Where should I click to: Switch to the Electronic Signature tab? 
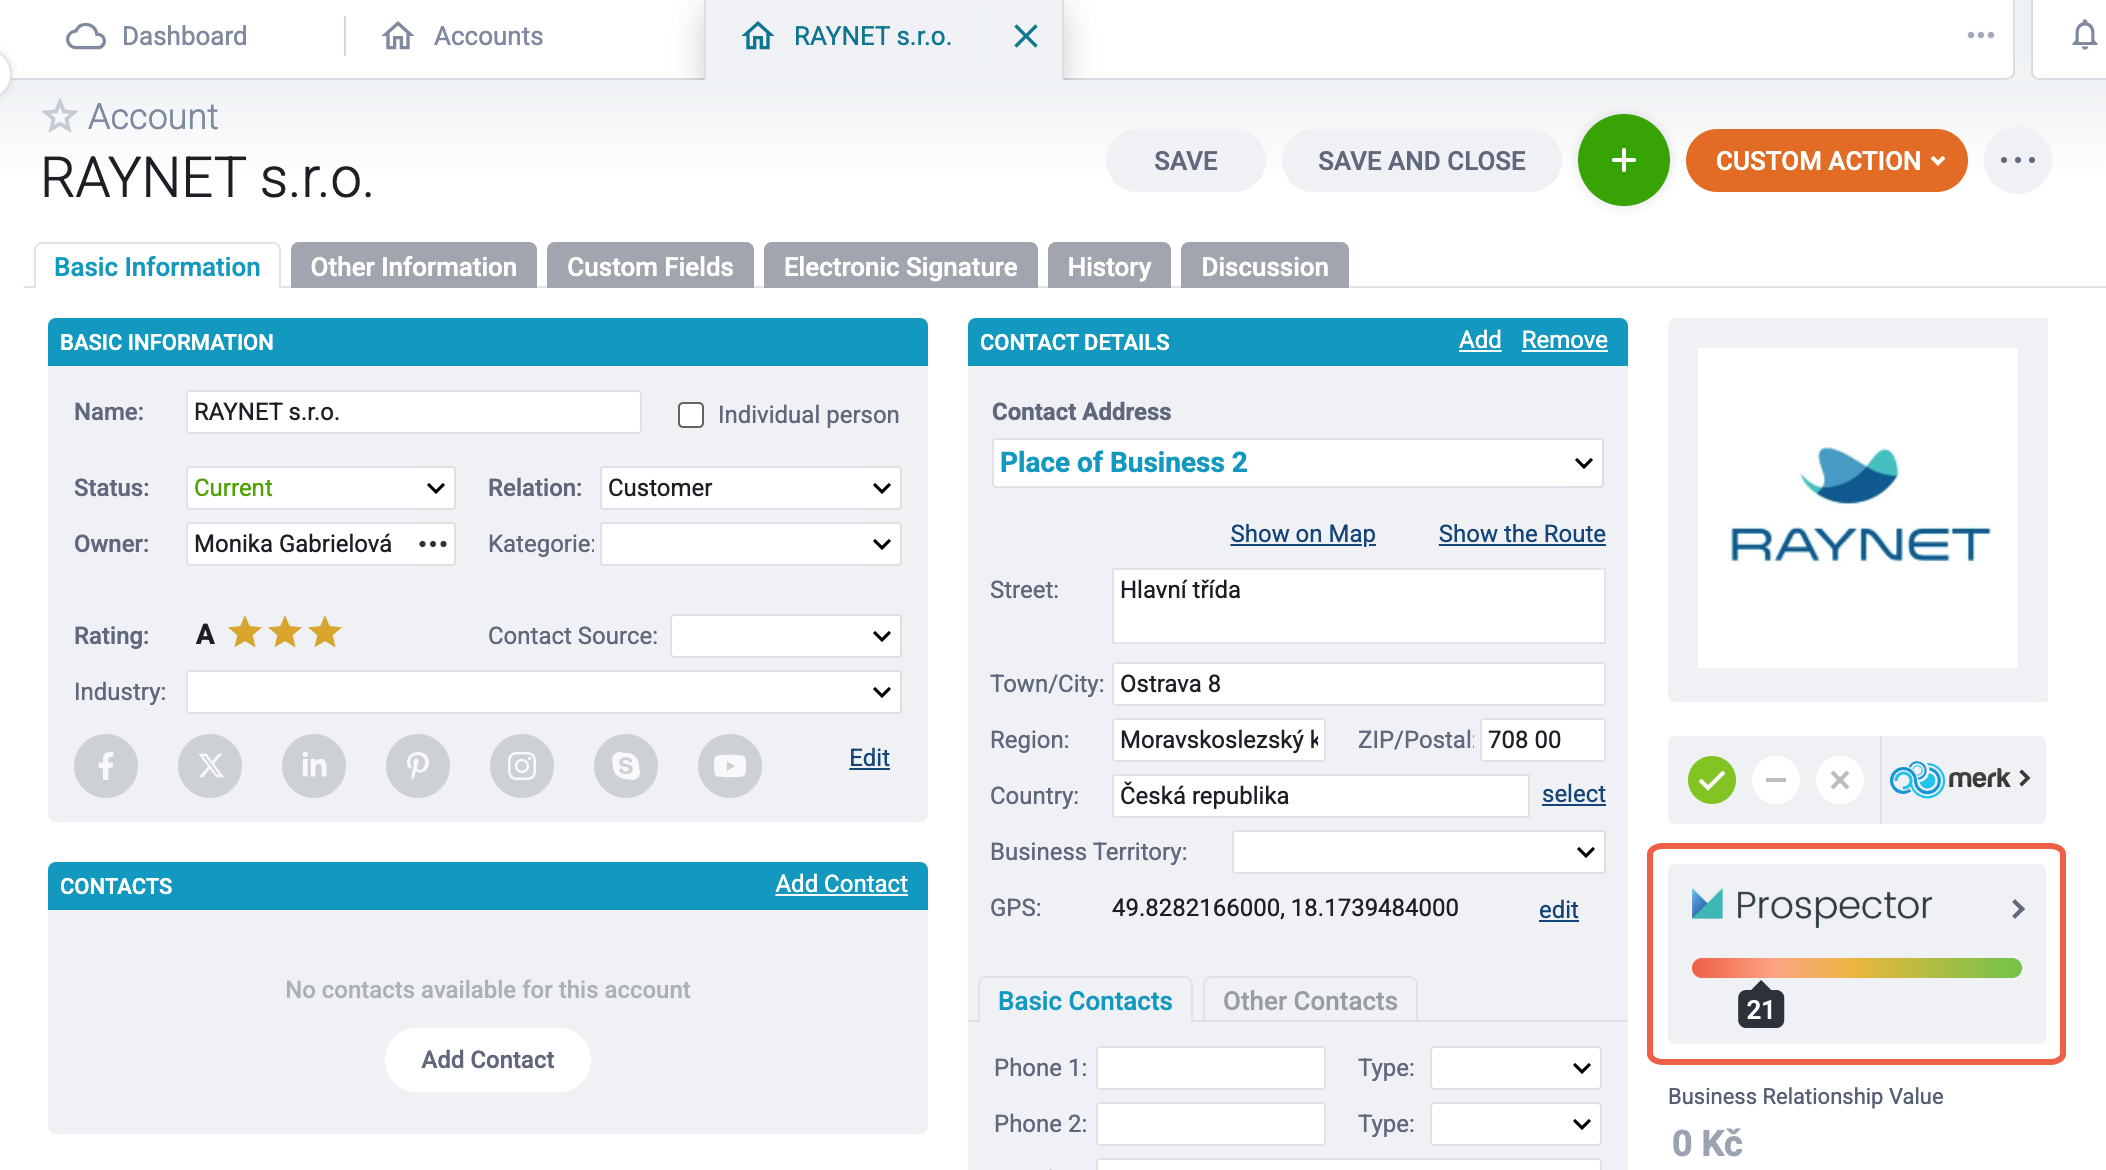pos(901,267)
